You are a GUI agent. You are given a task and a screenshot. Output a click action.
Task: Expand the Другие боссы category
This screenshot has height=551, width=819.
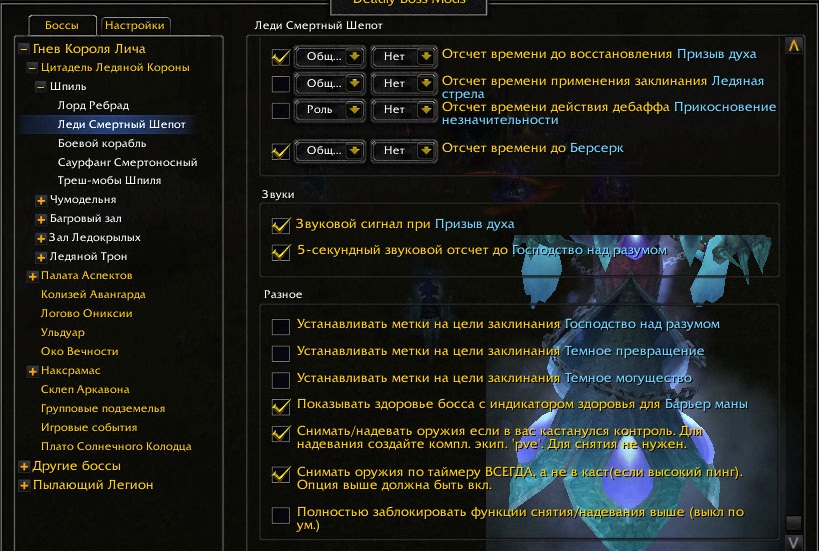point(24,466)
